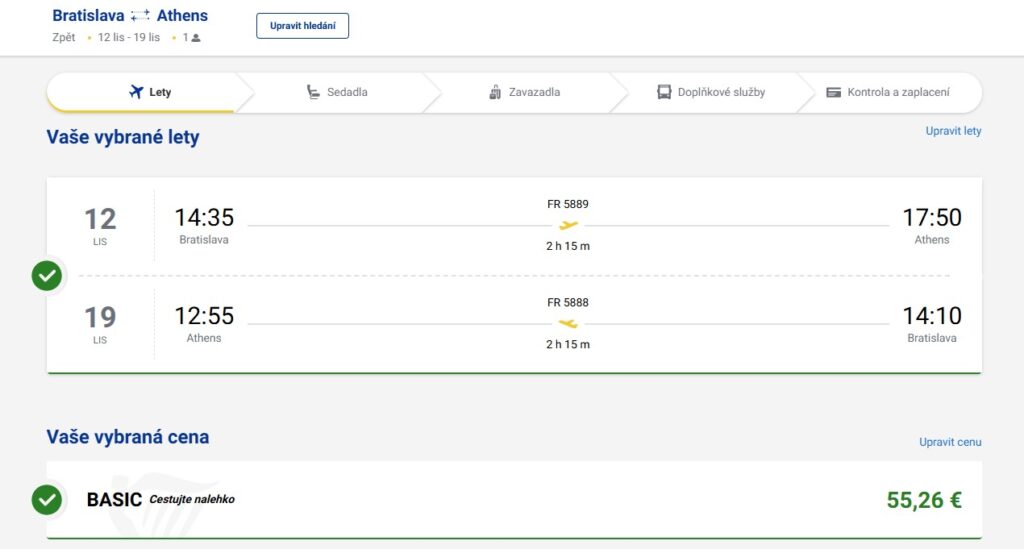Click the airplane icon in Lety step
Viewport: 1024px width, 549px height.
[137, 92]
